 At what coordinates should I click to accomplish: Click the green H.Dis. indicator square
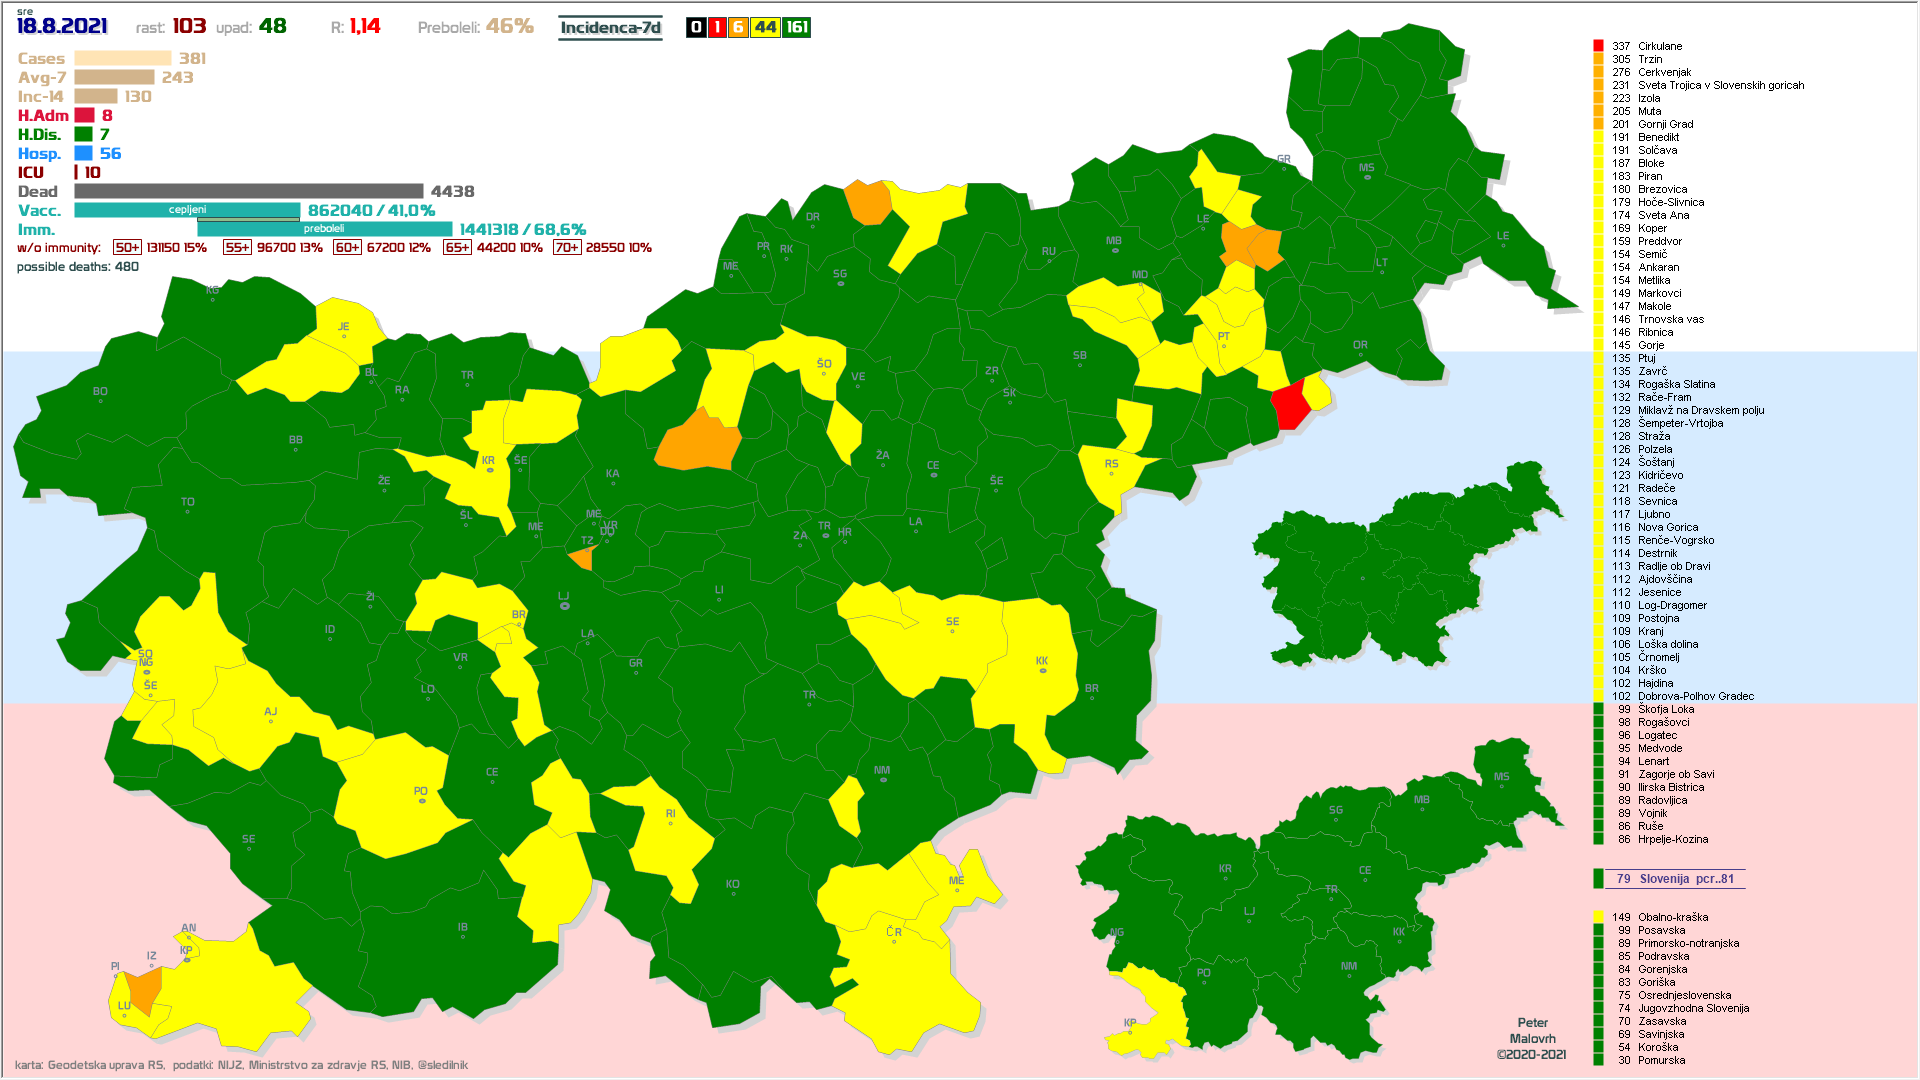click(84, 134)
